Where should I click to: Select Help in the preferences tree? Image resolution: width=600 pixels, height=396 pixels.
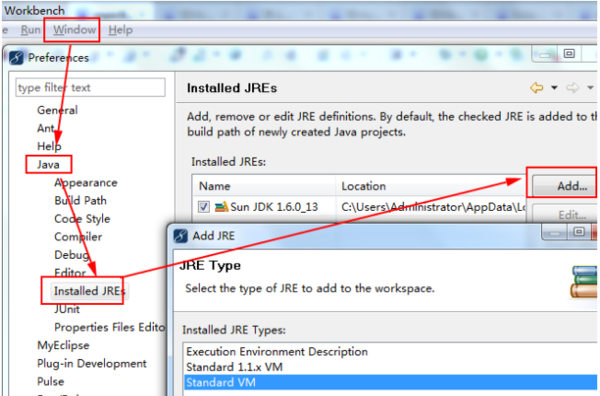[x=49, y=146]
